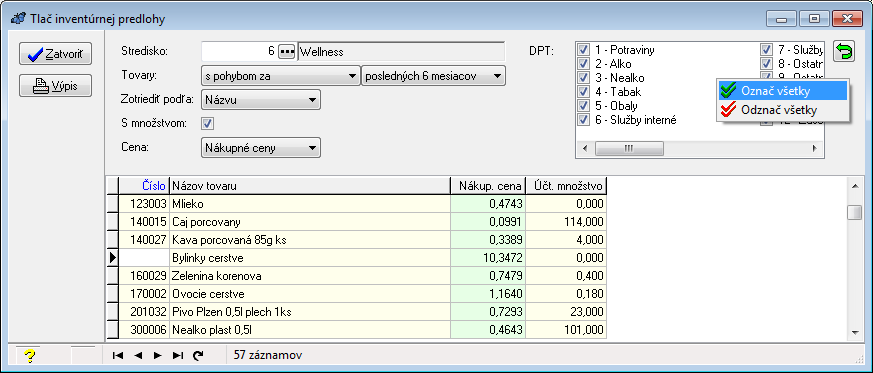
Task: Select the Caj porcovany row
Action: [356, 222]
